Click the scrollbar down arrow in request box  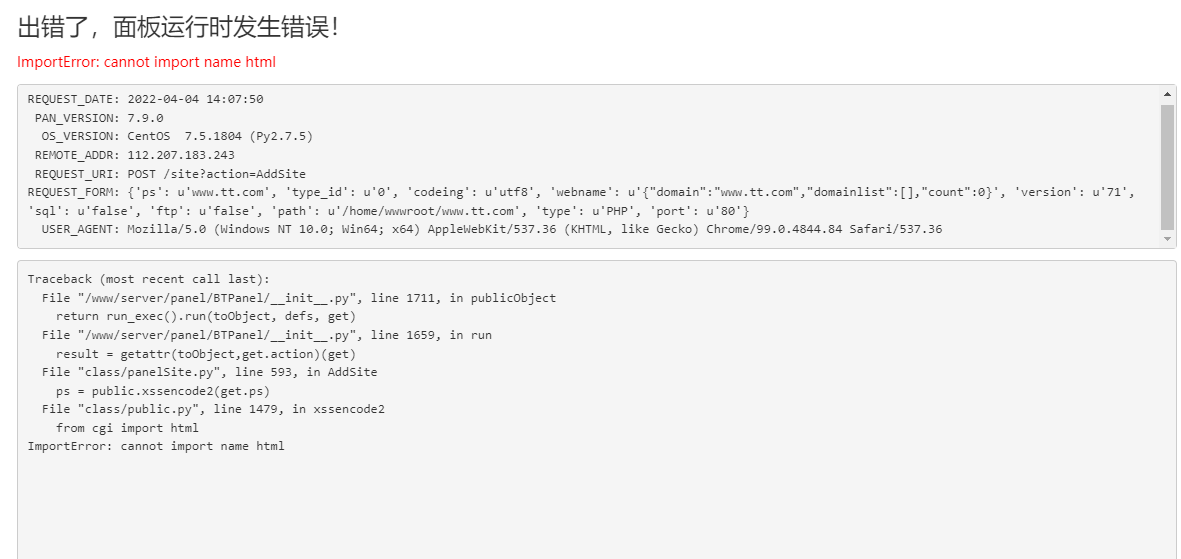pos(1167,239)
